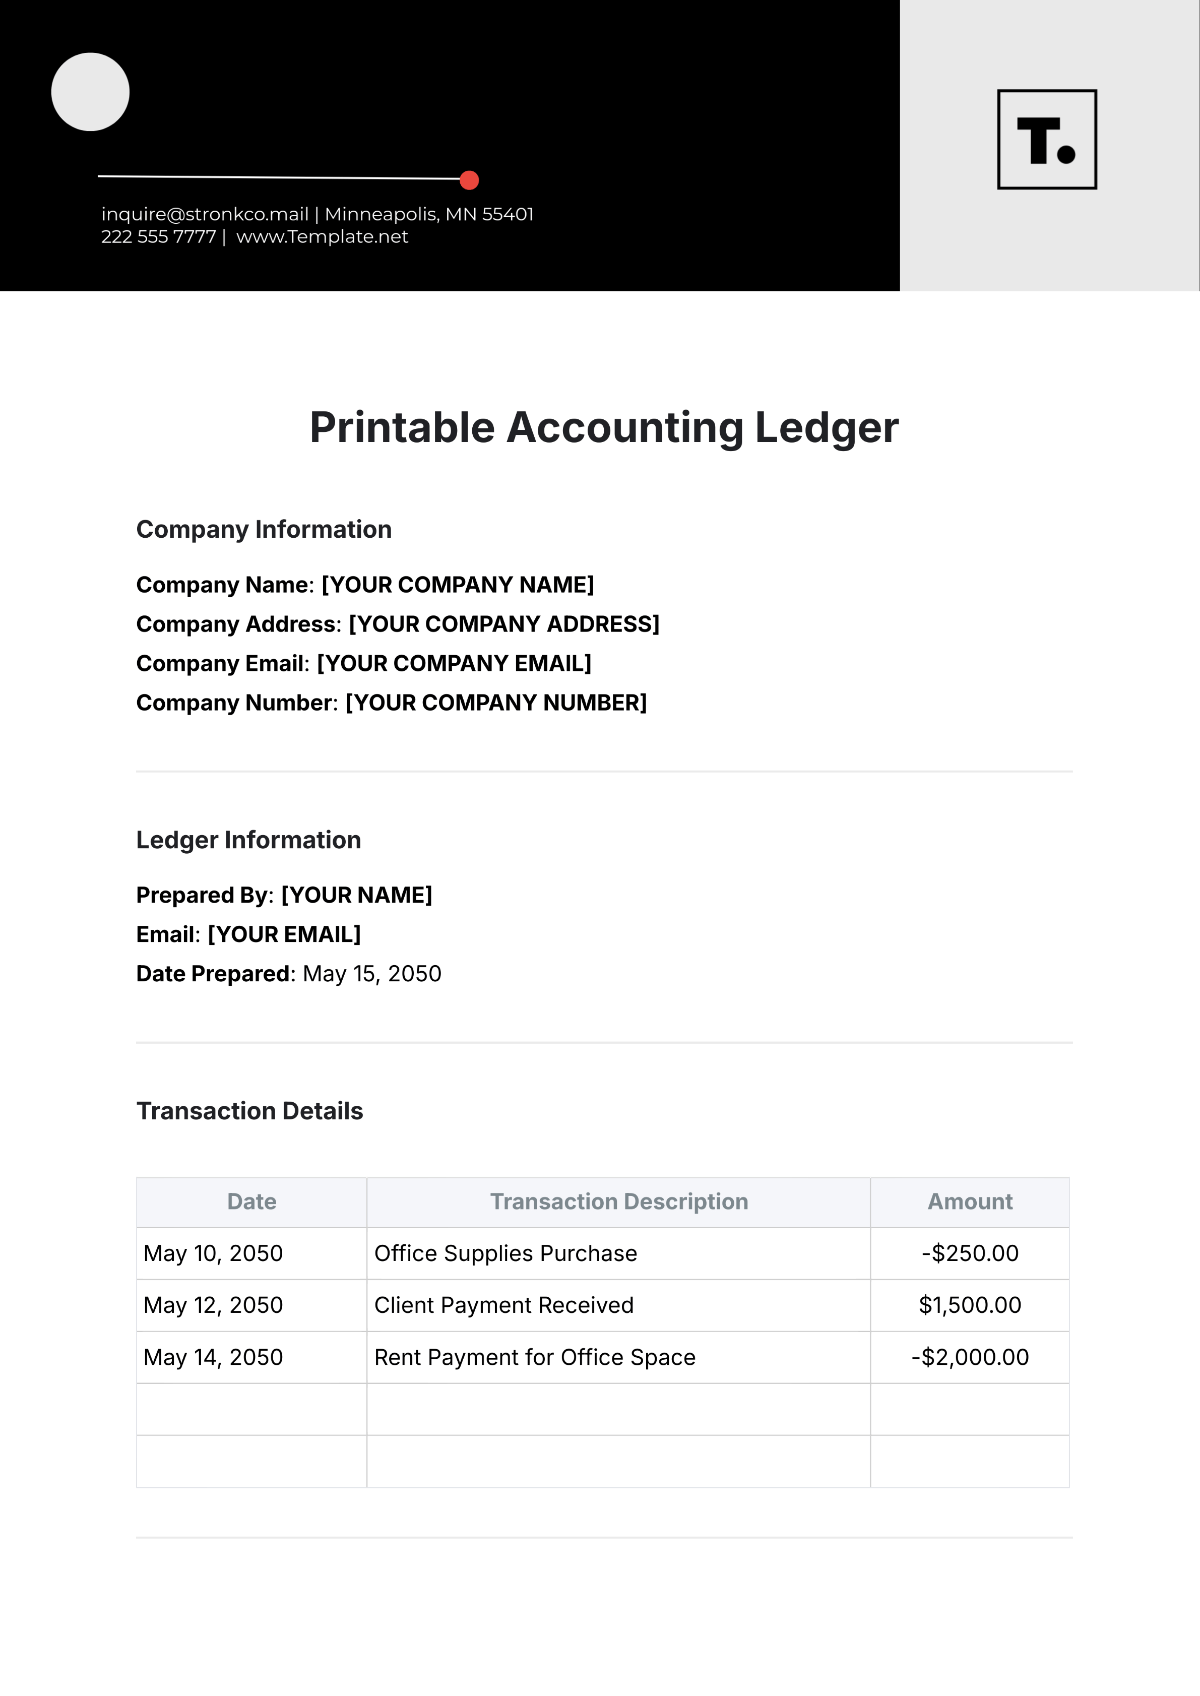Click the Amount column header
Viewport: 1200px width, 1696px height.
(x=970, y=1202)
